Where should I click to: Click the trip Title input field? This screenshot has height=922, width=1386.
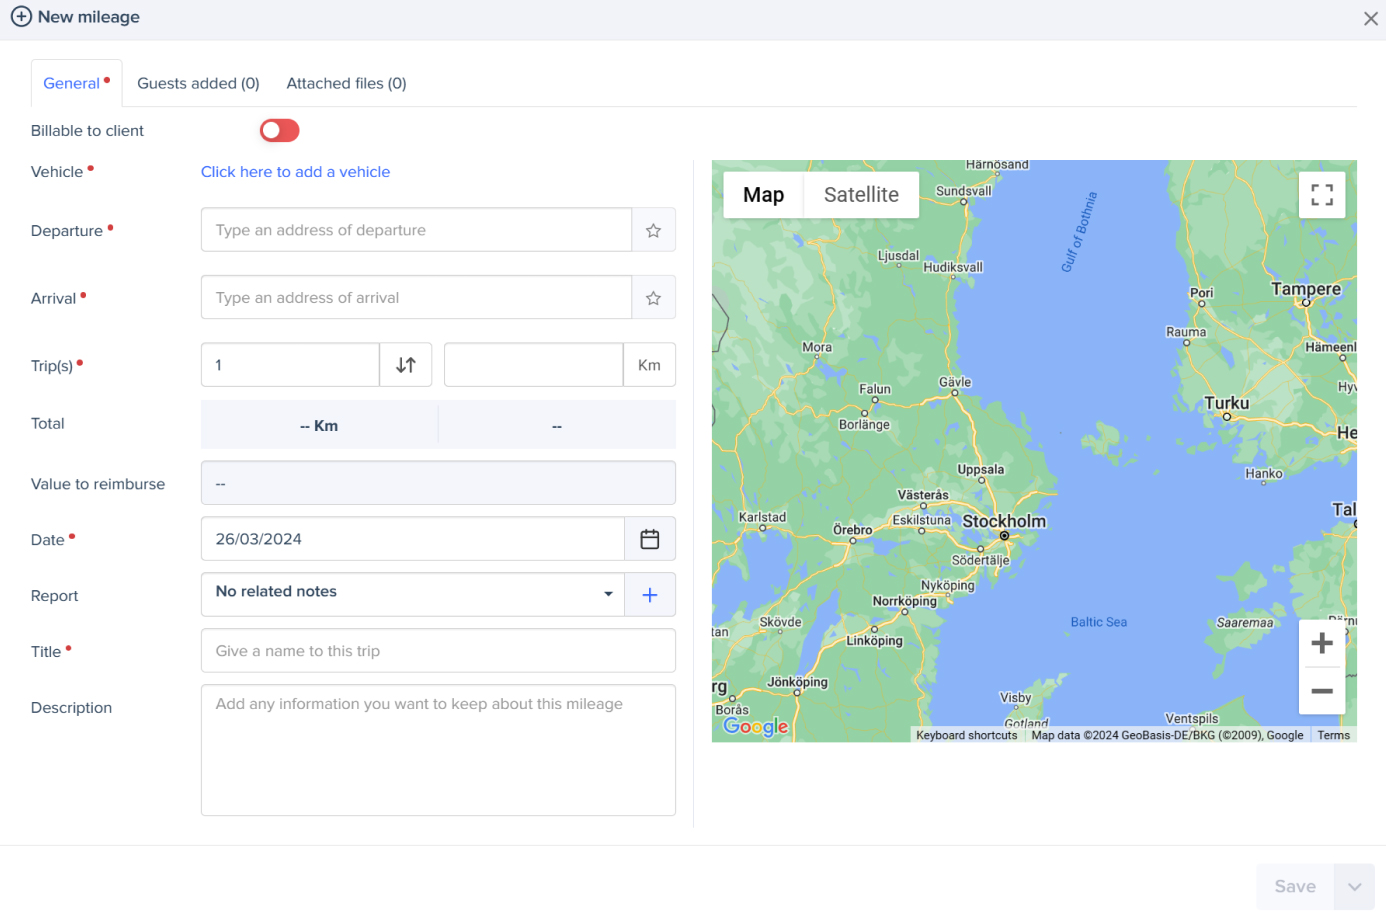(x=438, y=651)
